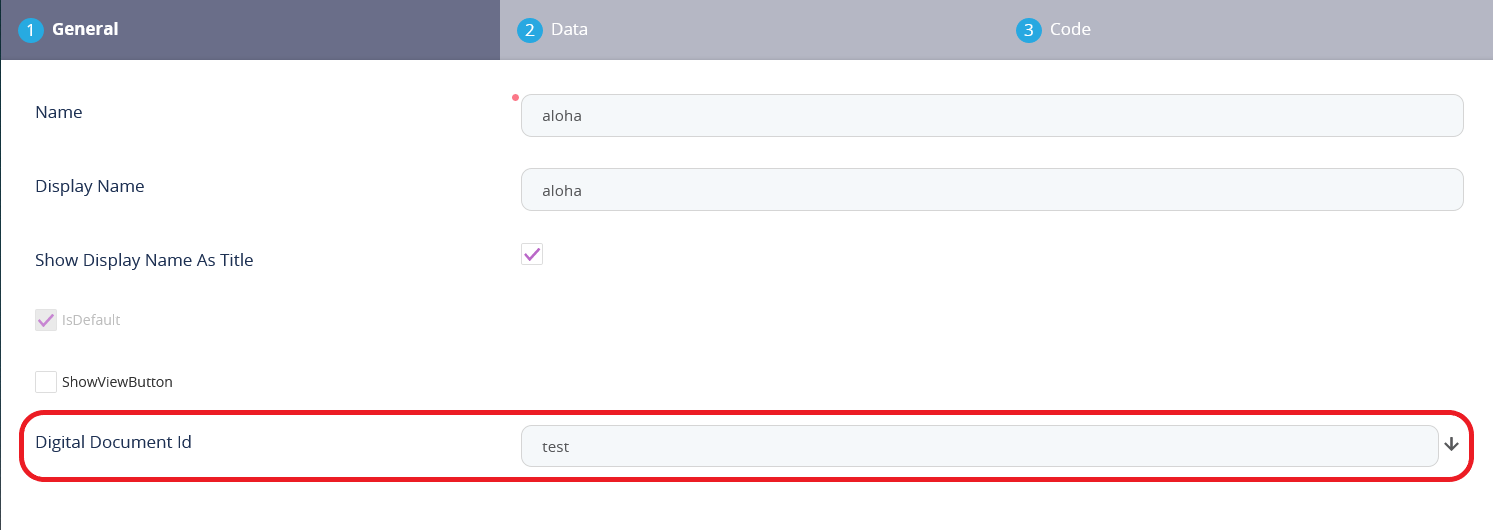Go to the Code tab
Screen dimensions: 1493x530
click(x=1070, y=30)
